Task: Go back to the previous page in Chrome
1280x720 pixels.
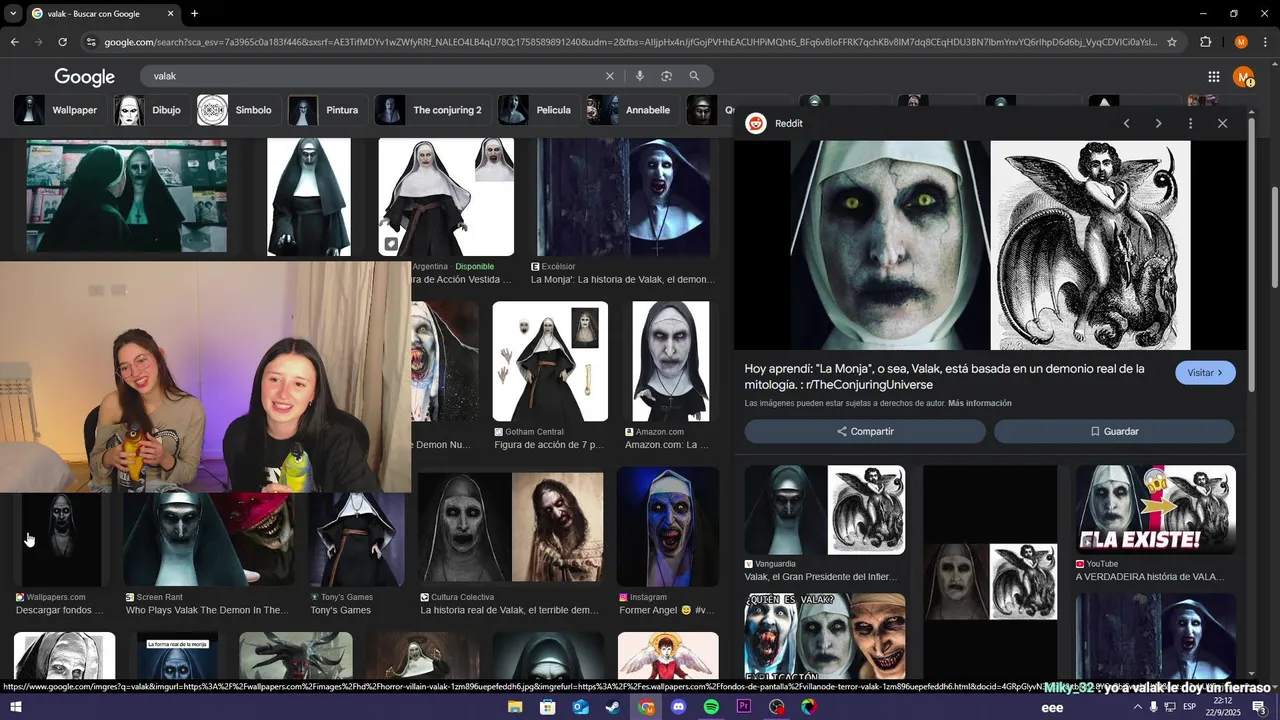Action: point(14,42)
